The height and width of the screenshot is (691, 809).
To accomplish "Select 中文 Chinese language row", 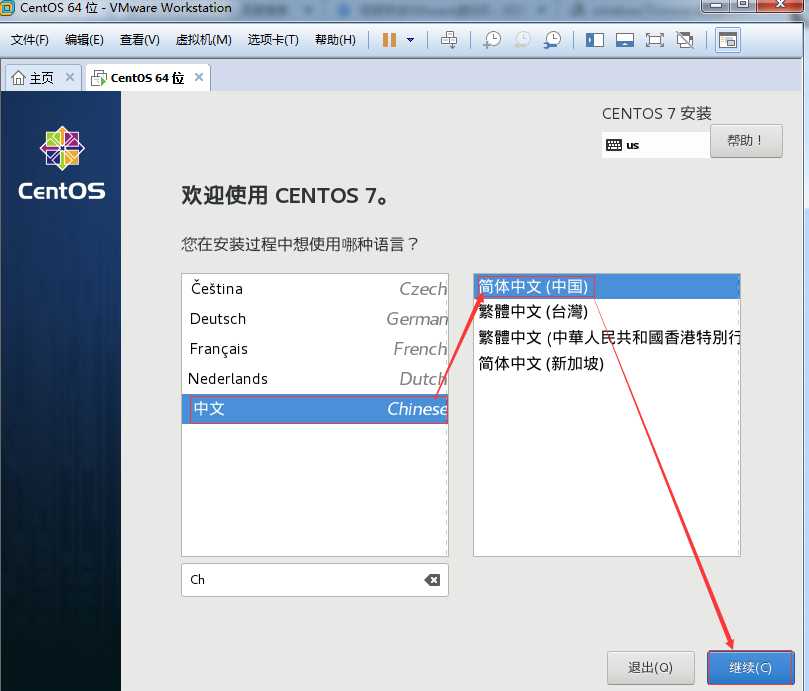I will pyautogui.click(x=315, y=409).
